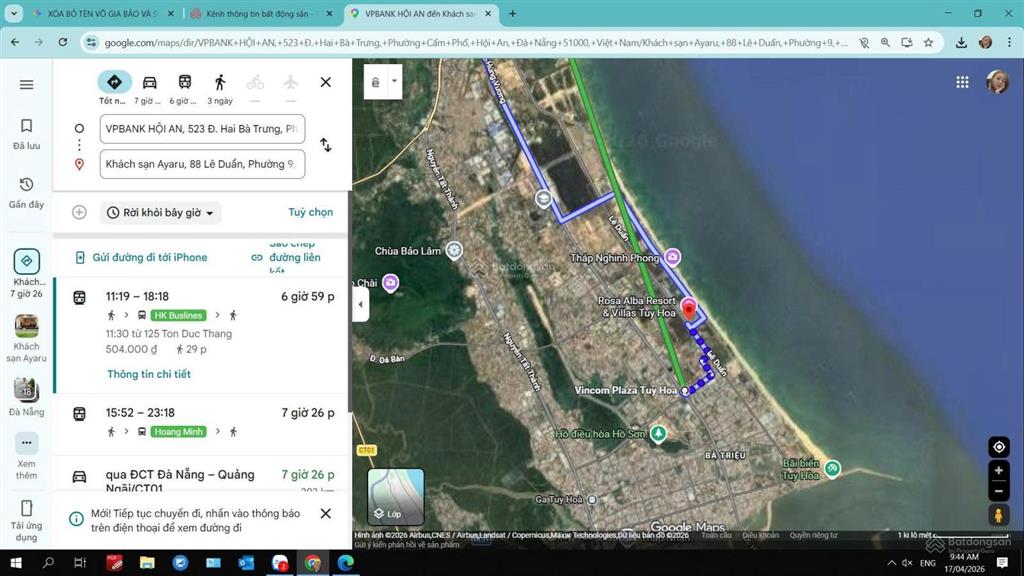Viewport: 1024px width, 576px height.
Task: Swap starting point and destination
Action: (x=325, y=145)
